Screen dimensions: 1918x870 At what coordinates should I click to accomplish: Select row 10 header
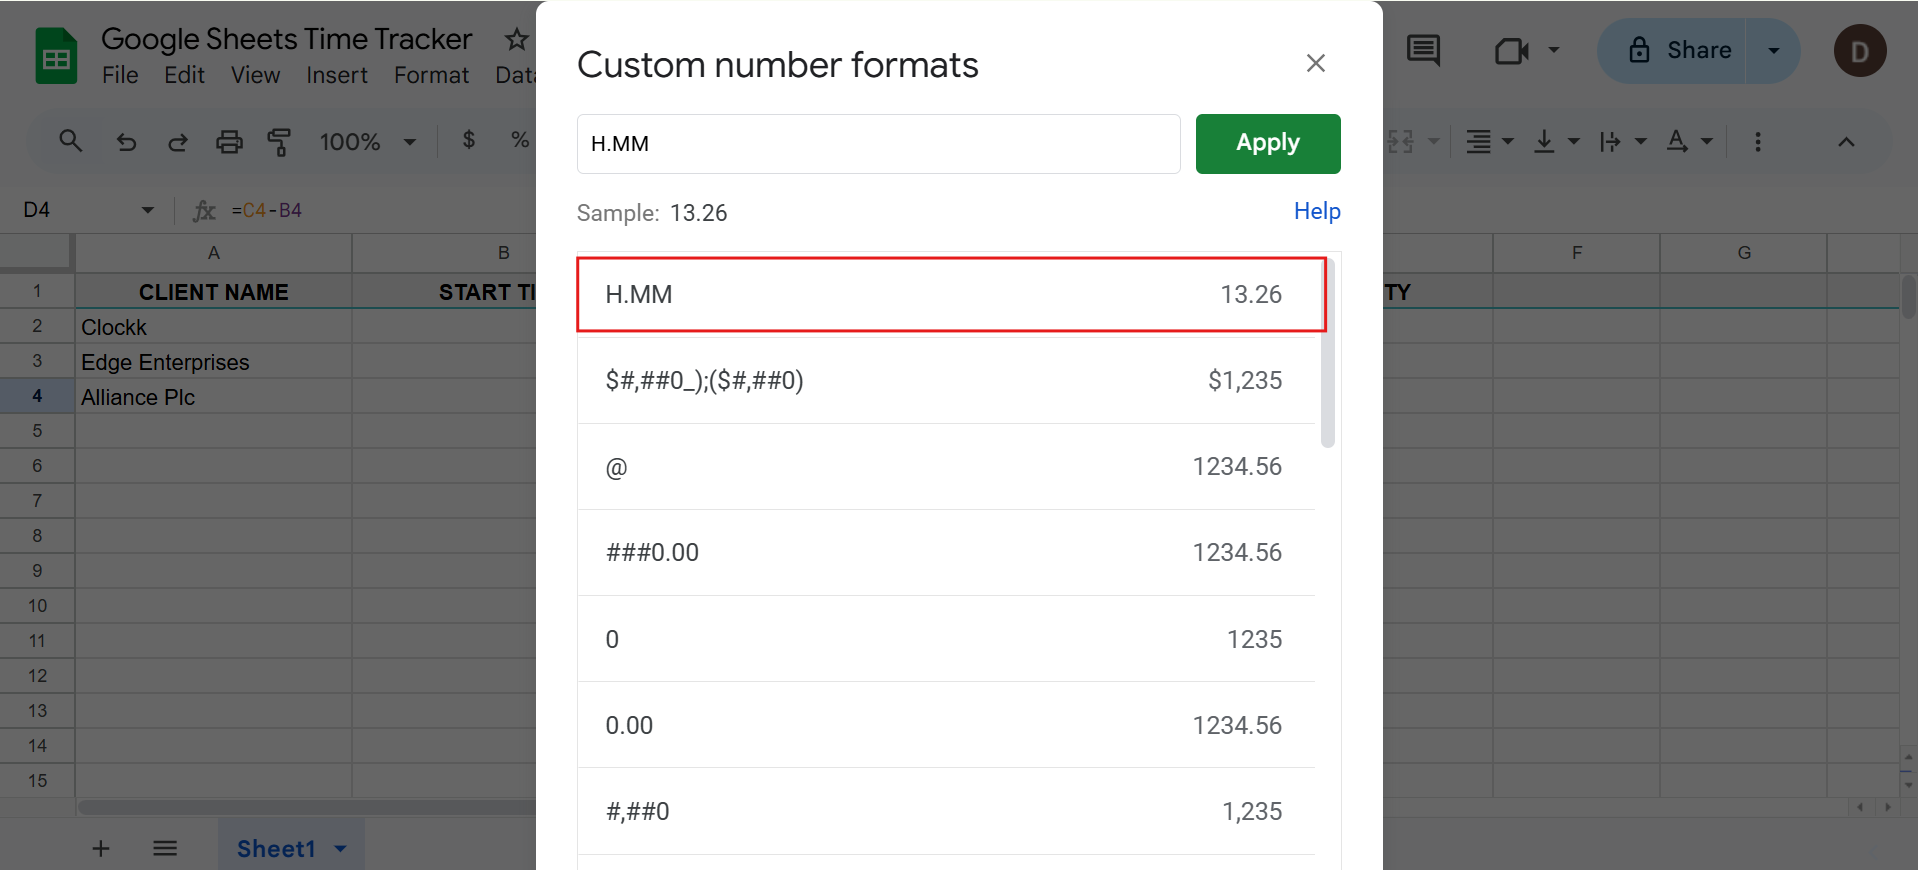[x=37, y=606]
